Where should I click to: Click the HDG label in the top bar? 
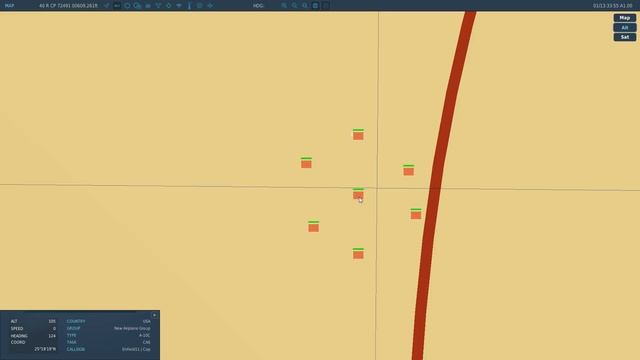click(258, 6)
